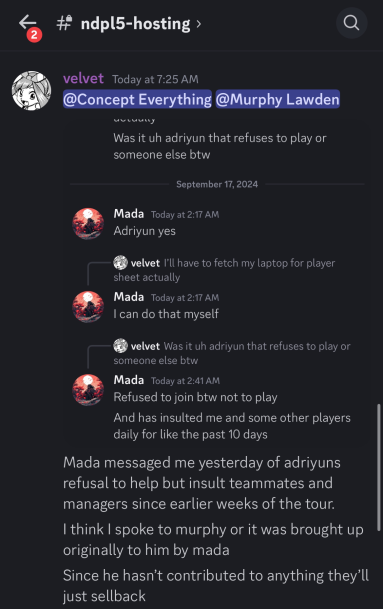Screen dimensions: 383x609
Task: Tap Mada's username above 'Adriyun yes'
Action: point(129,214)
